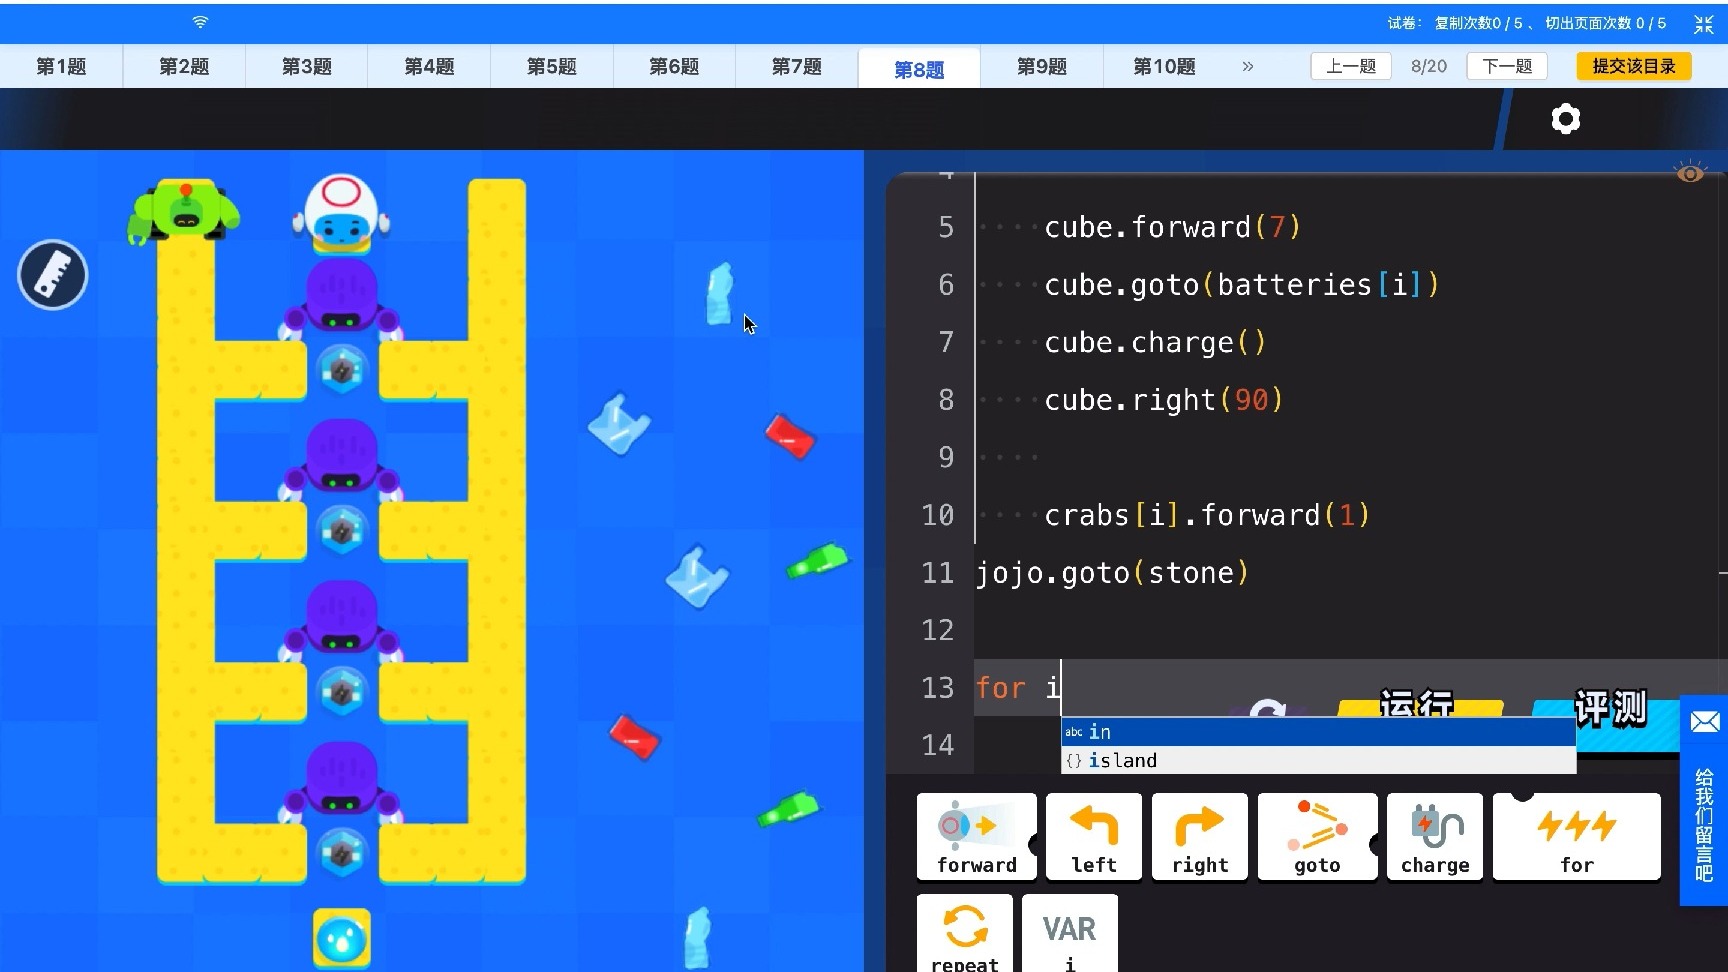Image resolution: width=1728 pixels, height=972 pixels.
Task: Click the glowing blue orb at the maze bottom
Action: (342, 938)
